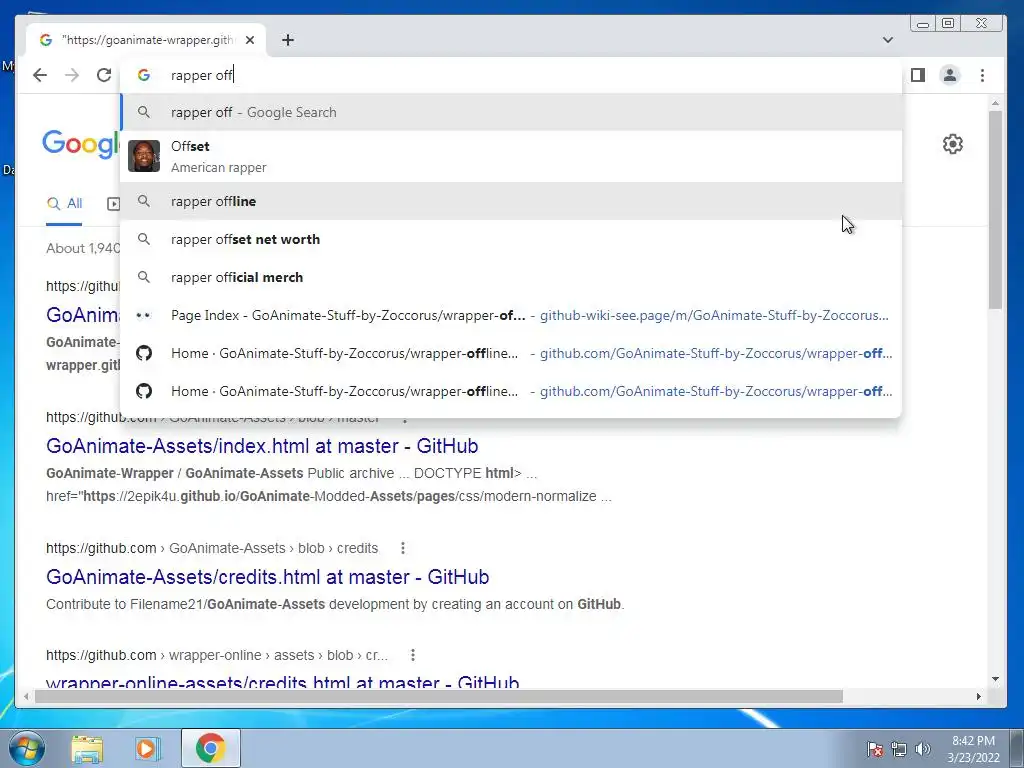Click the page scroll down arrow
The image size is (1024, 768).
point(995,679)
